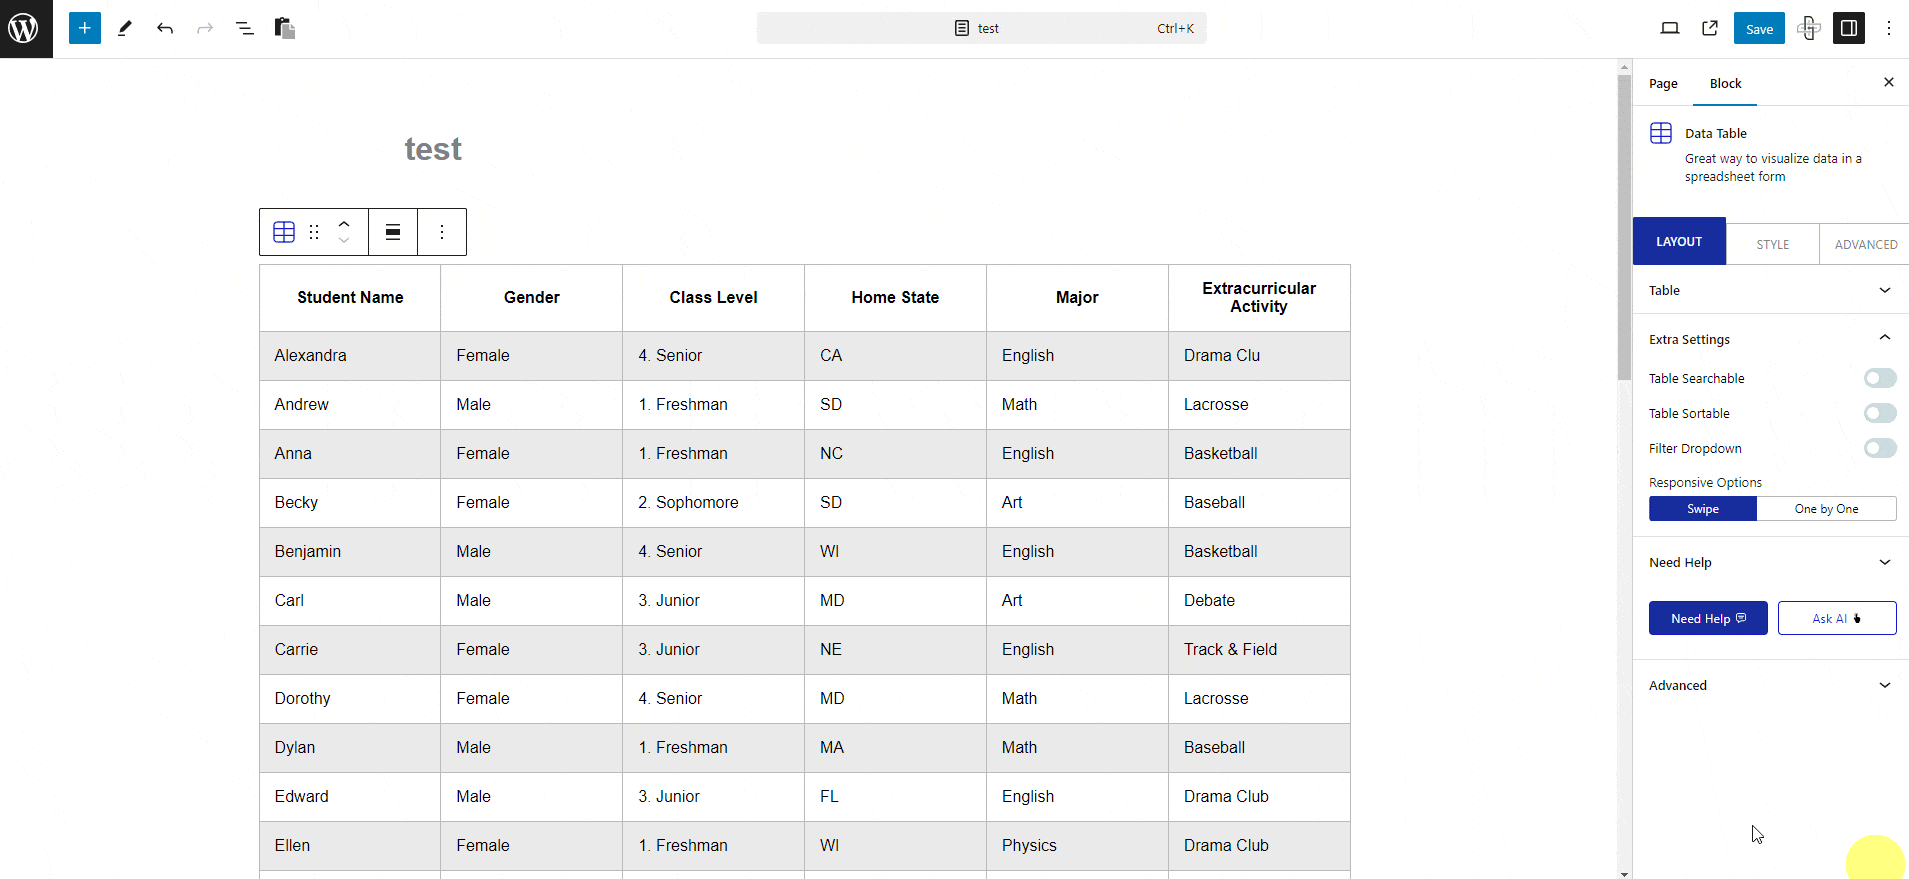Select the 2. Sophomore class level cell
This screenshot has width=1909, height=879.
[713, 502]
